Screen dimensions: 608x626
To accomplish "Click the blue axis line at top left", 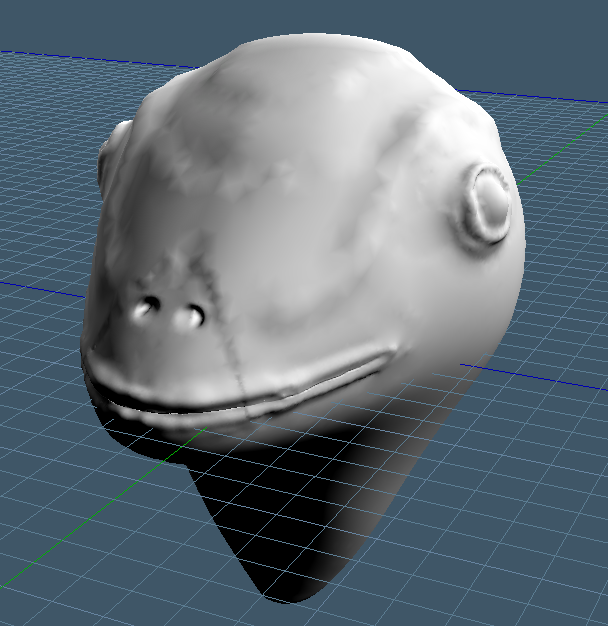I will 100,60.
